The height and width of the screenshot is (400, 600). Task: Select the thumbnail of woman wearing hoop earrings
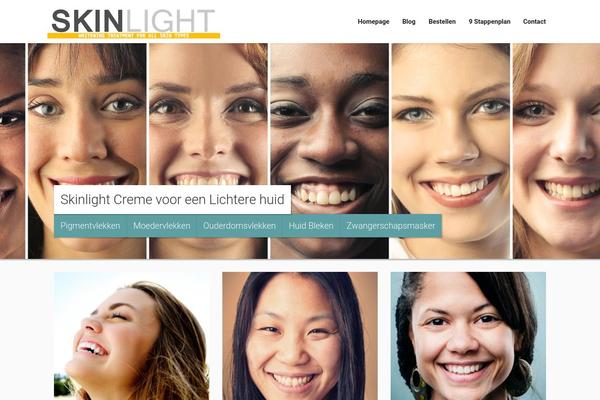(468, 336)
